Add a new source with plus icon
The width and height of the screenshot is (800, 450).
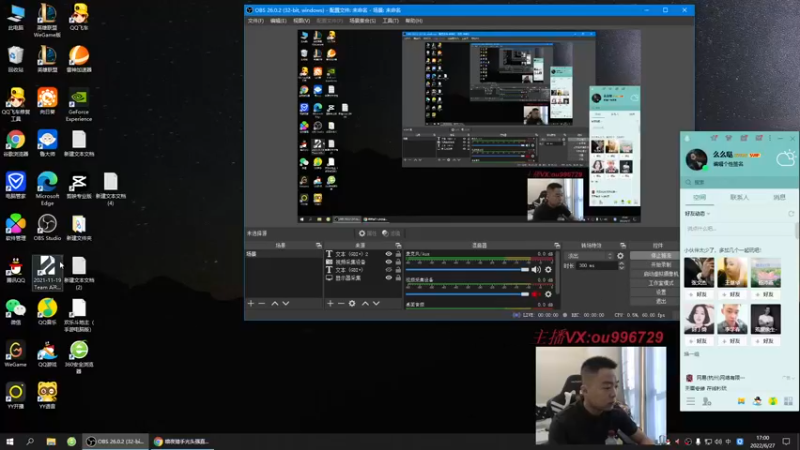tap(330, 304)
